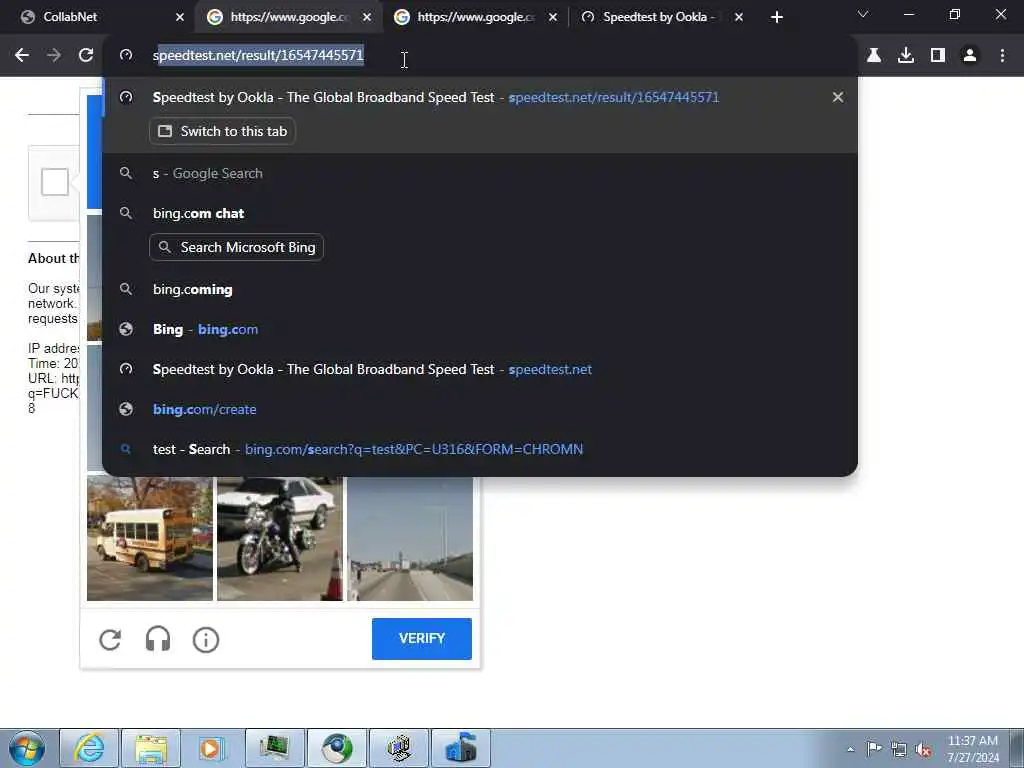Open Windows Media Player from taskbar
Viewport: 1024px width, 768px height.
click(212, 748)
